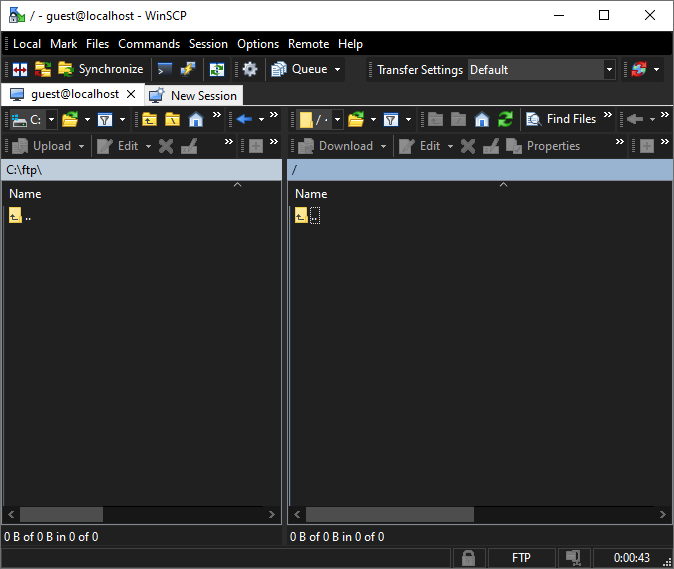Open the Preferences gear icon
674x569 pixels.
[x=250, y=69]
